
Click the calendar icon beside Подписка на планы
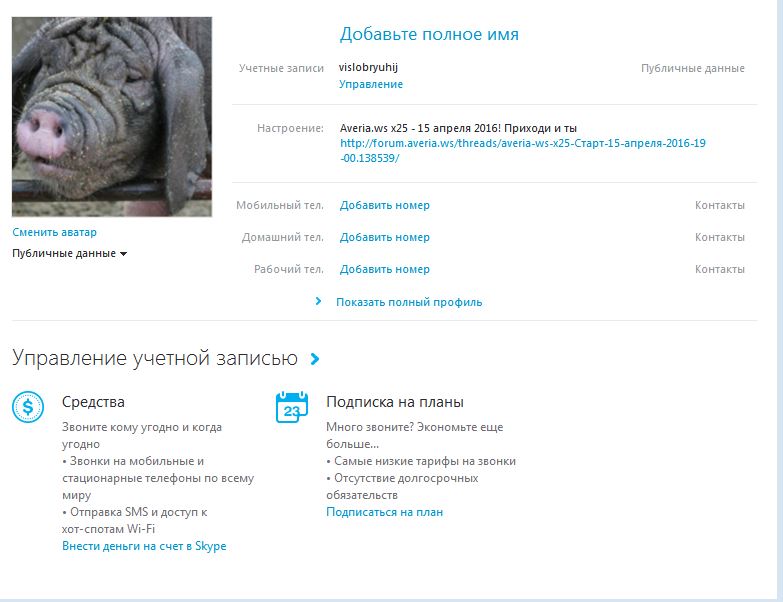coord(291,407)
